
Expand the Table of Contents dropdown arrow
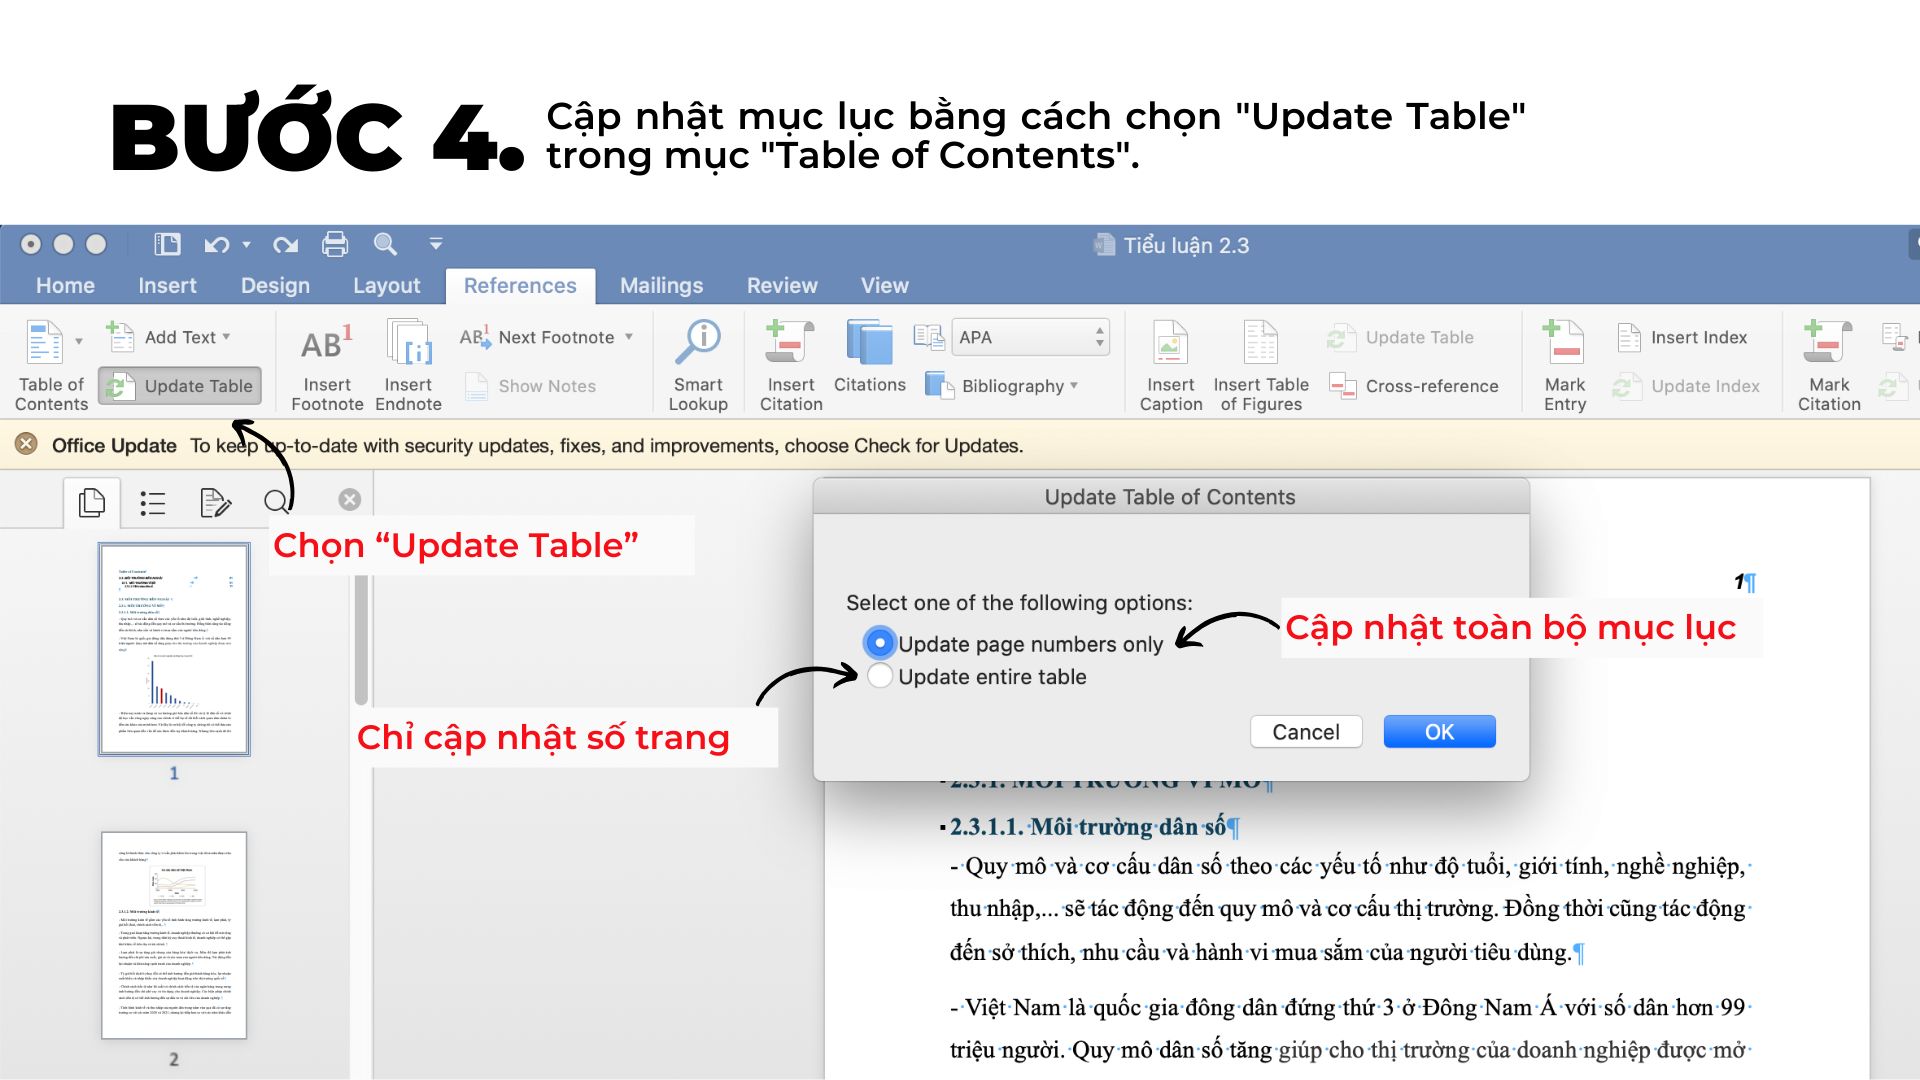(x=79, y=342)
